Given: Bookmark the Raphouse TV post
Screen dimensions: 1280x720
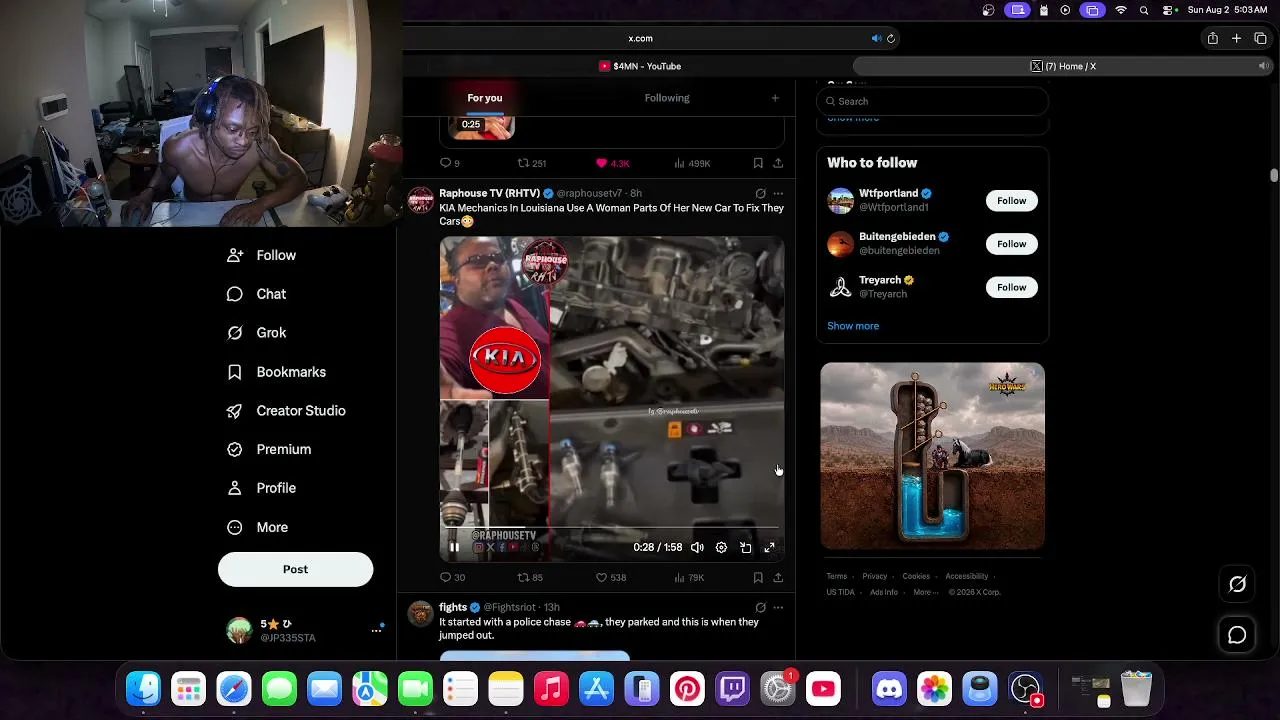Looking at the screenshot, I should pos(758,577).
